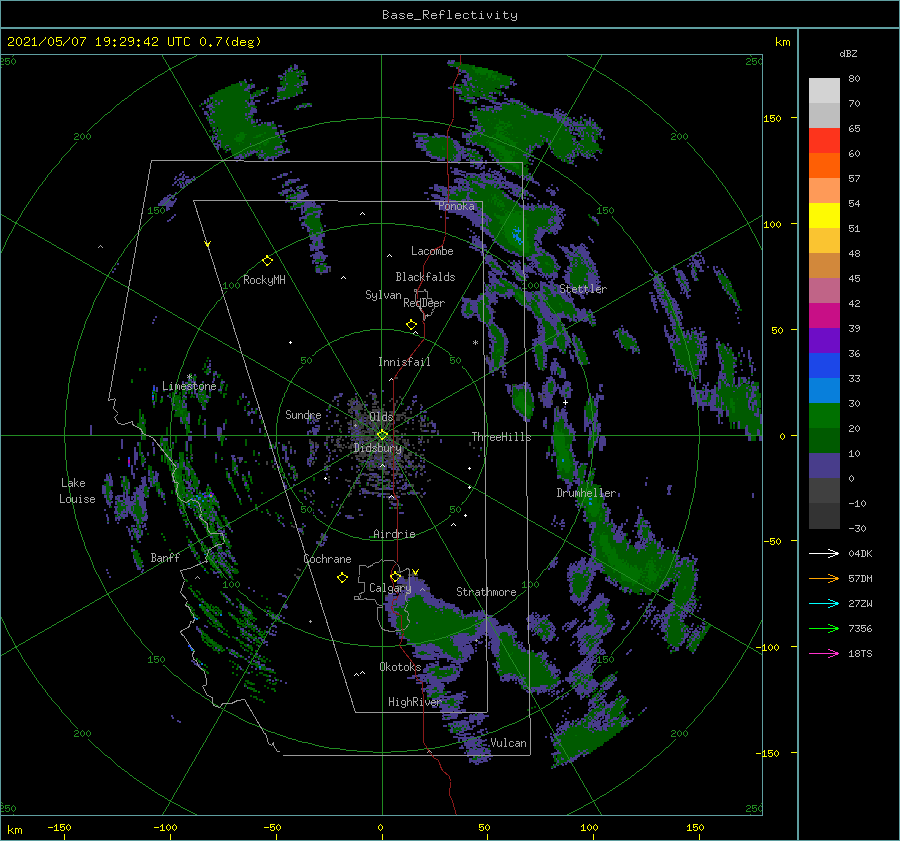
Task: Click the orange 57DM arrow in legend
Action: tap(824, 579)
